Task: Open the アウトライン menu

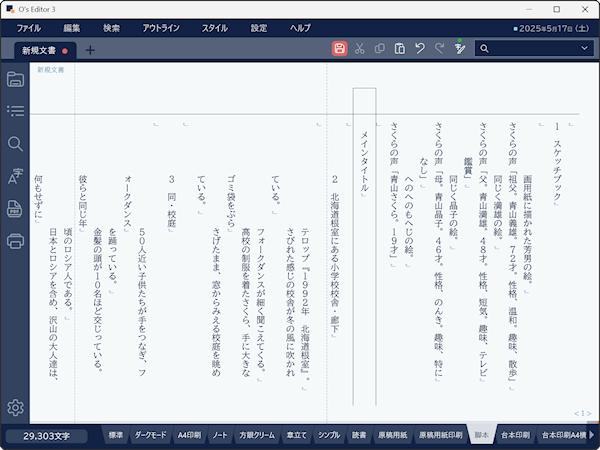Action: click(161, 28)
